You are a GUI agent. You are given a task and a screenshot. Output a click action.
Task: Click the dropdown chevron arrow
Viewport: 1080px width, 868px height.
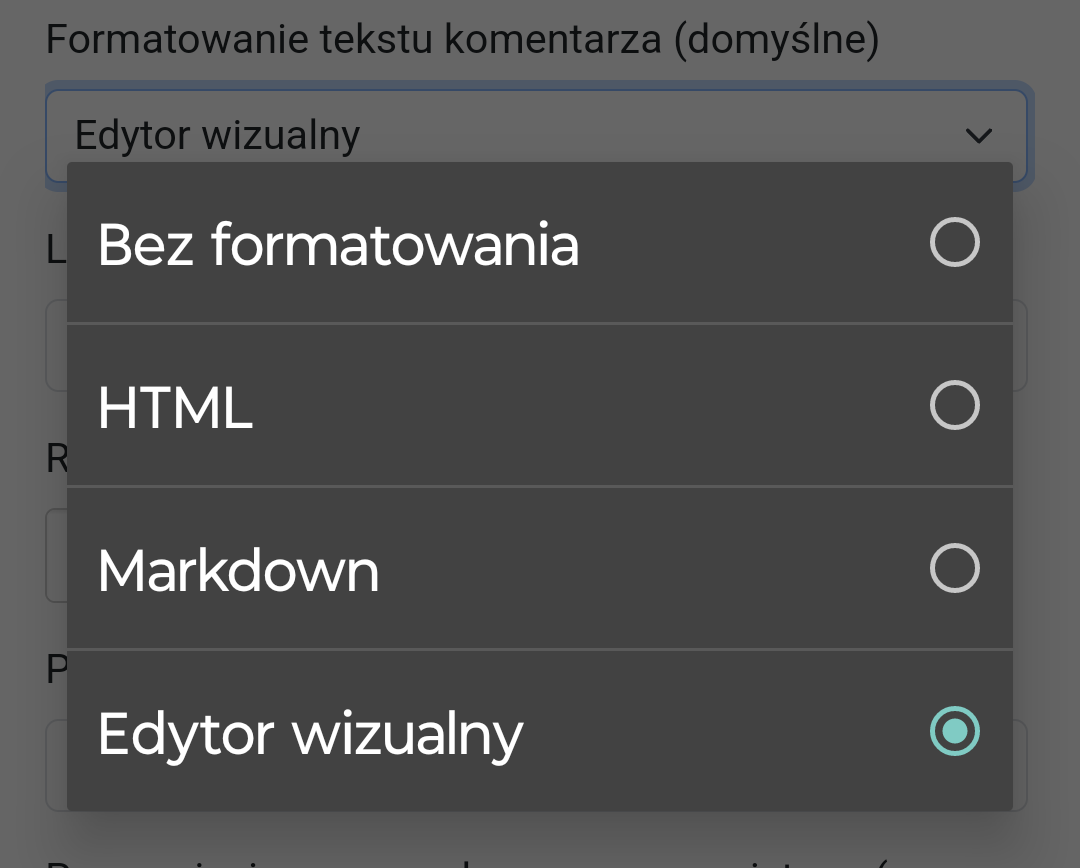[x=978, y=135]
